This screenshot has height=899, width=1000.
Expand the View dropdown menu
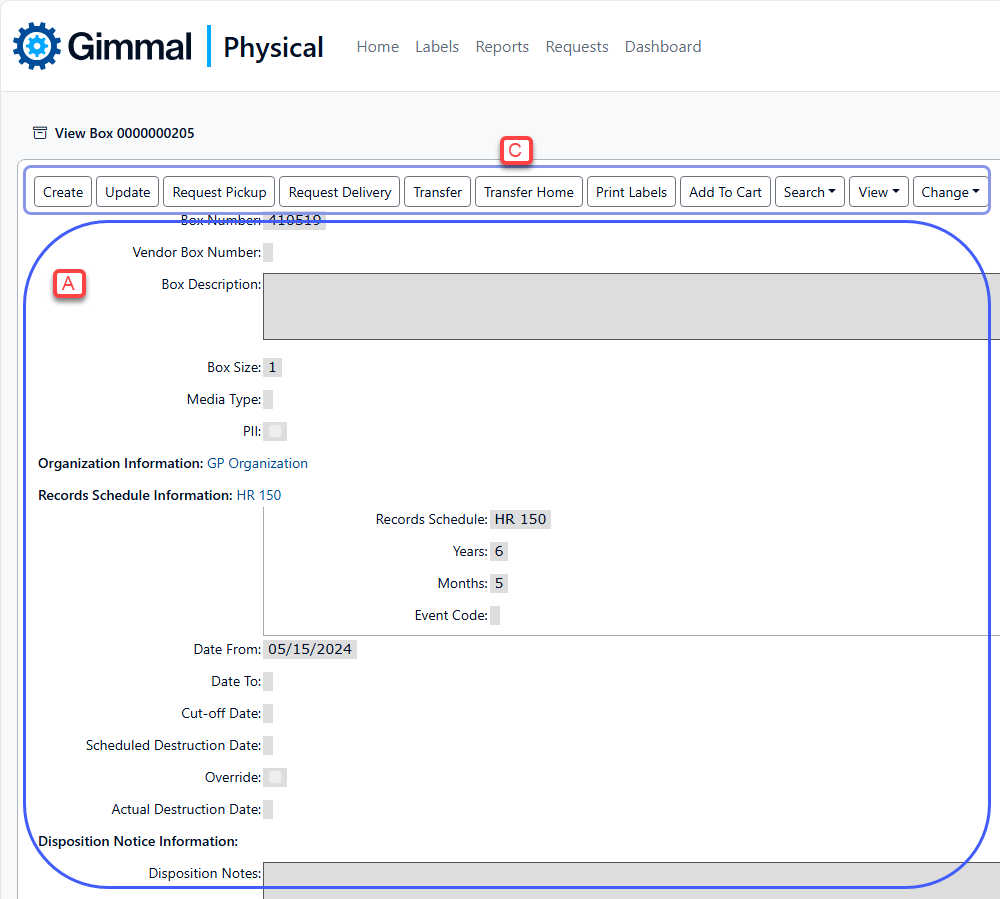(879, 192)
